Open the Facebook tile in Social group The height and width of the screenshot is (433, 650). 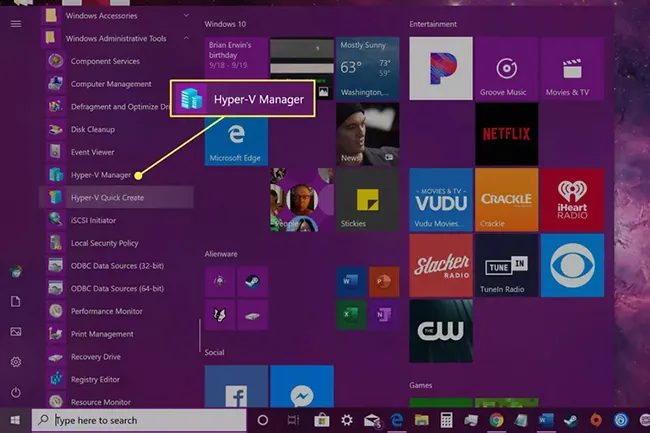click(236, 386)
